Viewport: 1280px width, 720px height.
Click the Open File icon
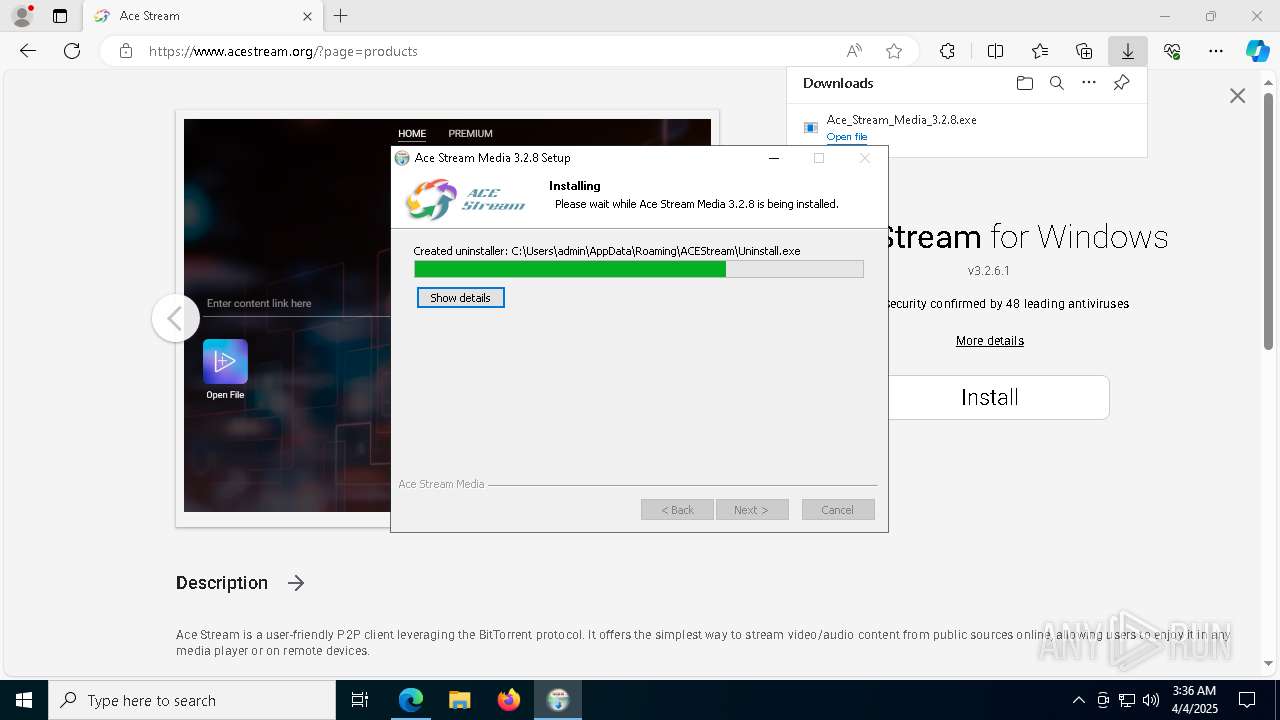(225, 362)
